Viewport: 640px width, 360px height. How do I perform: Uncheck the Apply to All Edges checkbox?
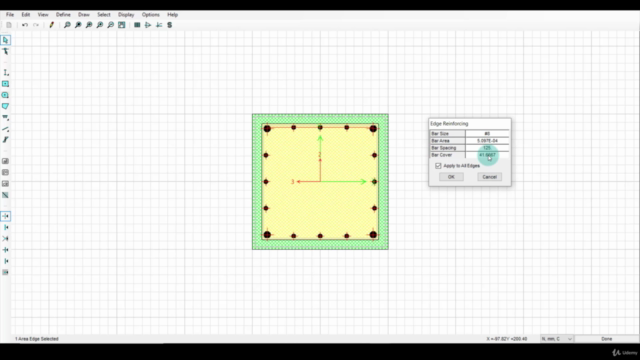[438, 166]
